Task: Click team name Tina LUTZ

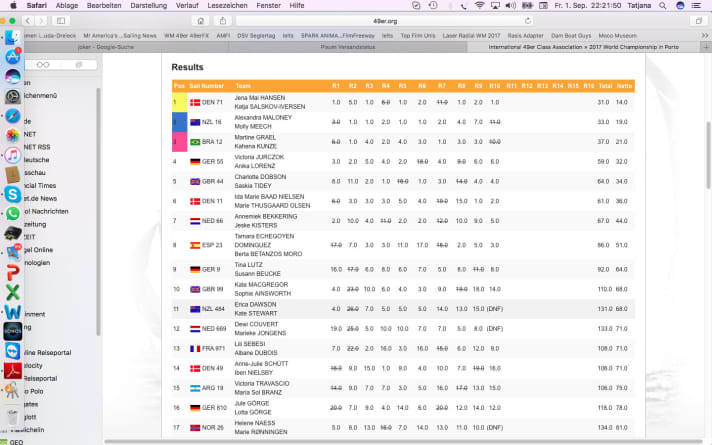Action: (248, 265)
